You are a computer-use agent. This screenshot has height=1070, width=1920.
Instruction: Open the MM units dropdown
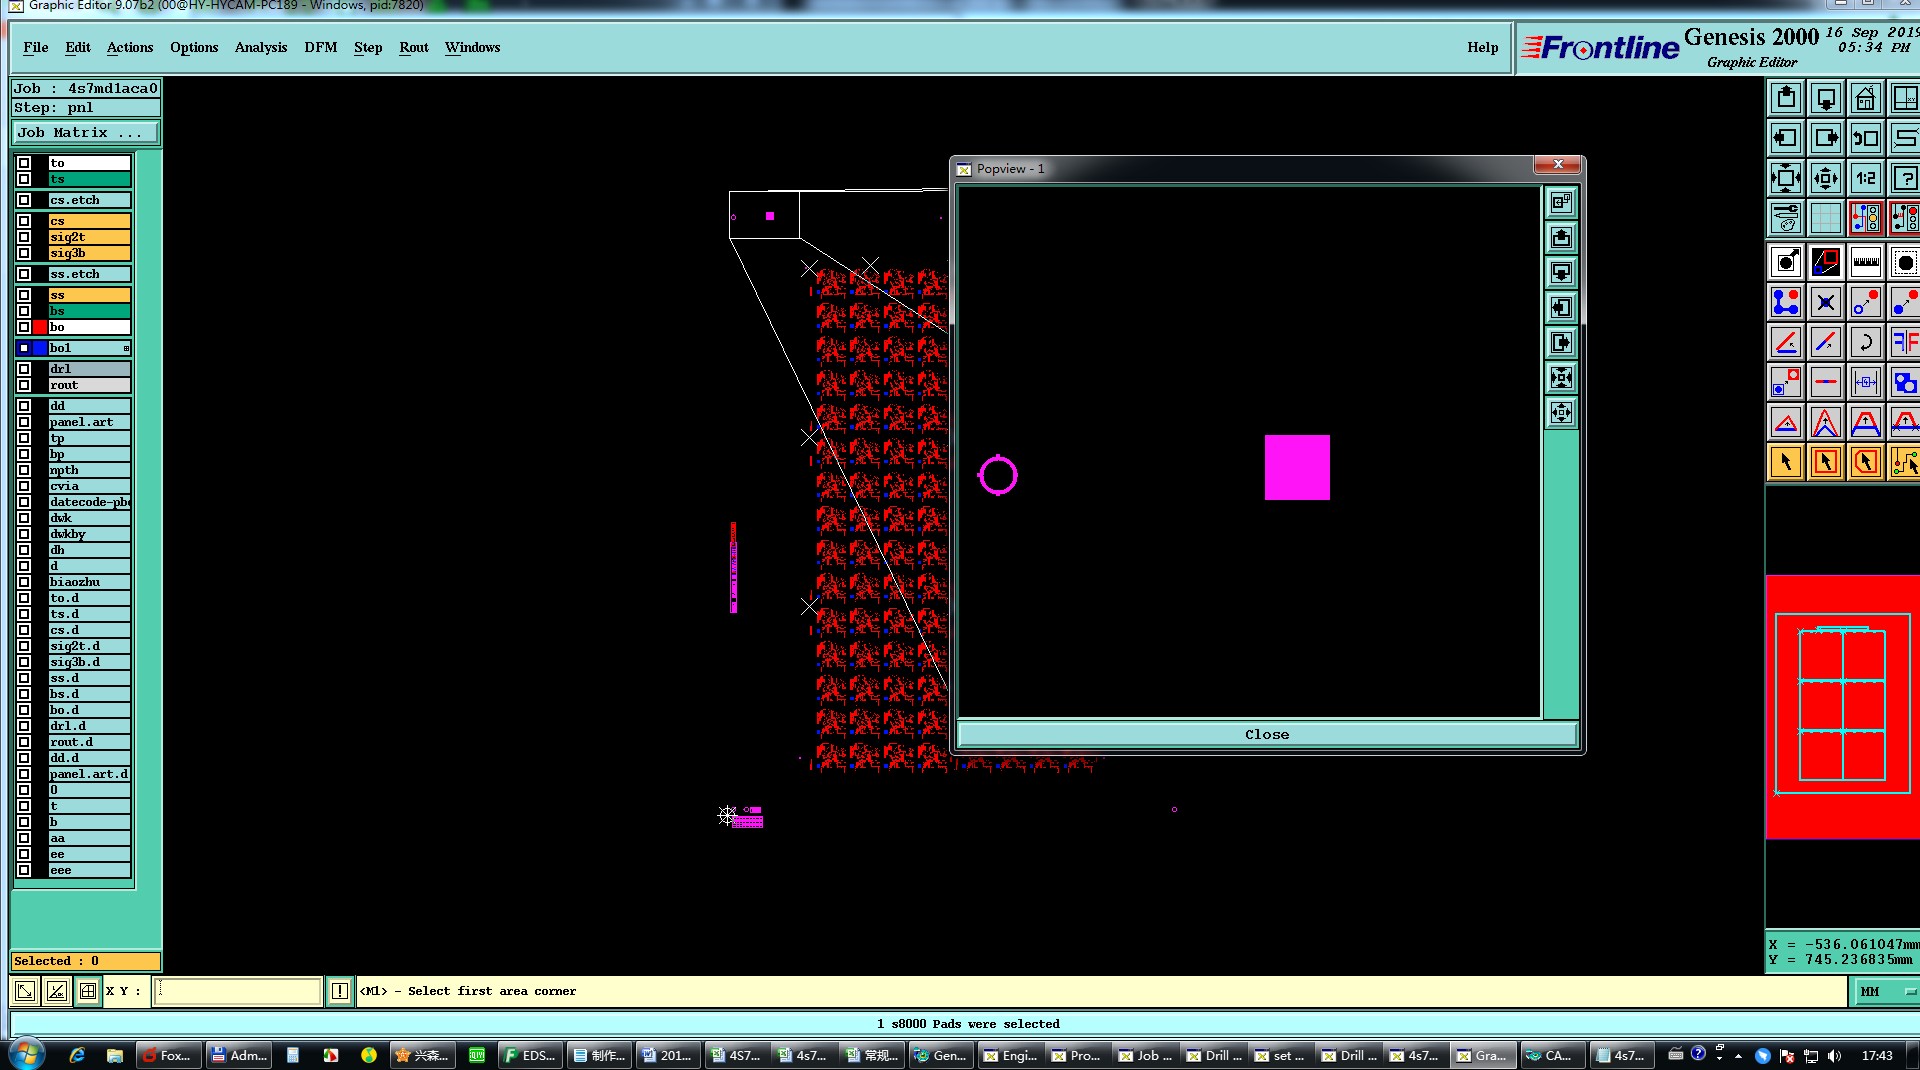tap(1885, 992)
